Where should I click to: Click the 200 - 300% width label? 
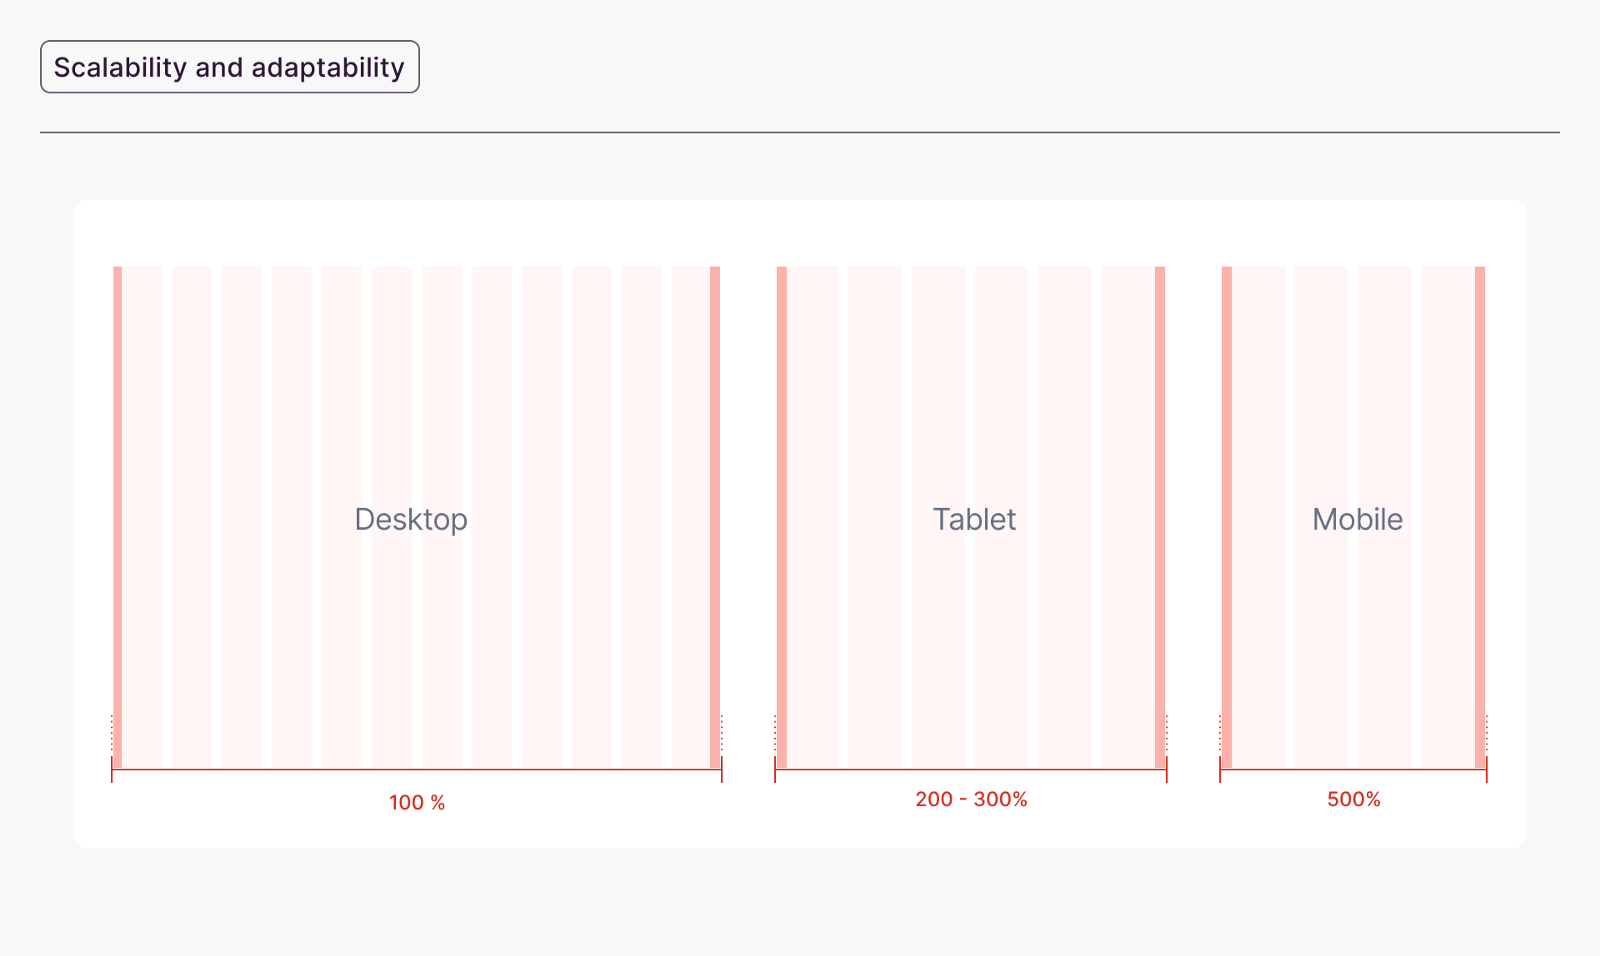[971, 799]
